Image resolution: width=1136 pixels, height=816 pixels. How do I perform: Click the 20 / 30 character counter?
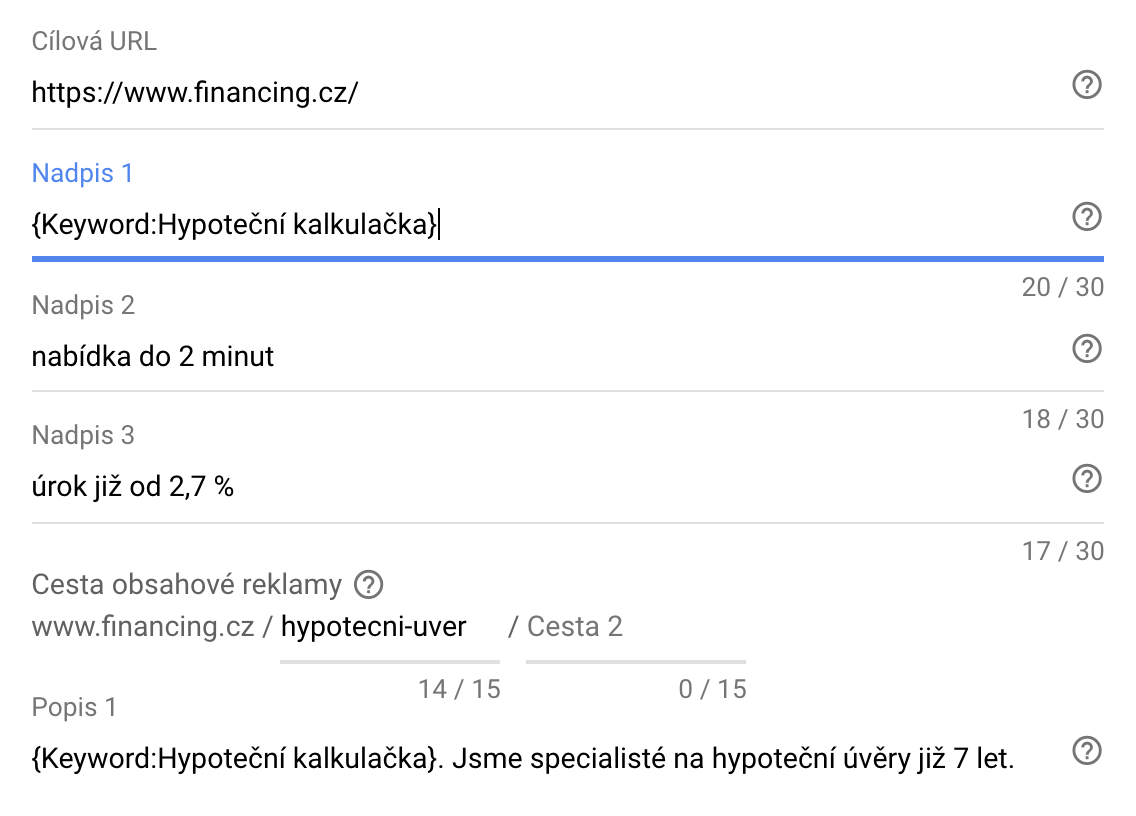[x=1063, y=287]
